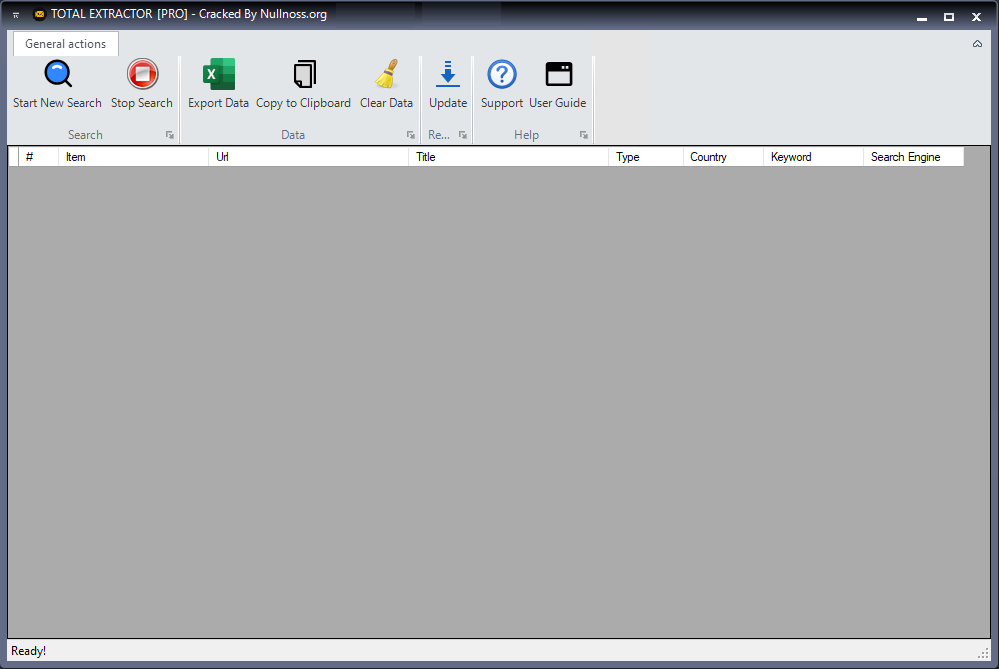
Task: Sort by the Title column header
Action: [508, 157]
